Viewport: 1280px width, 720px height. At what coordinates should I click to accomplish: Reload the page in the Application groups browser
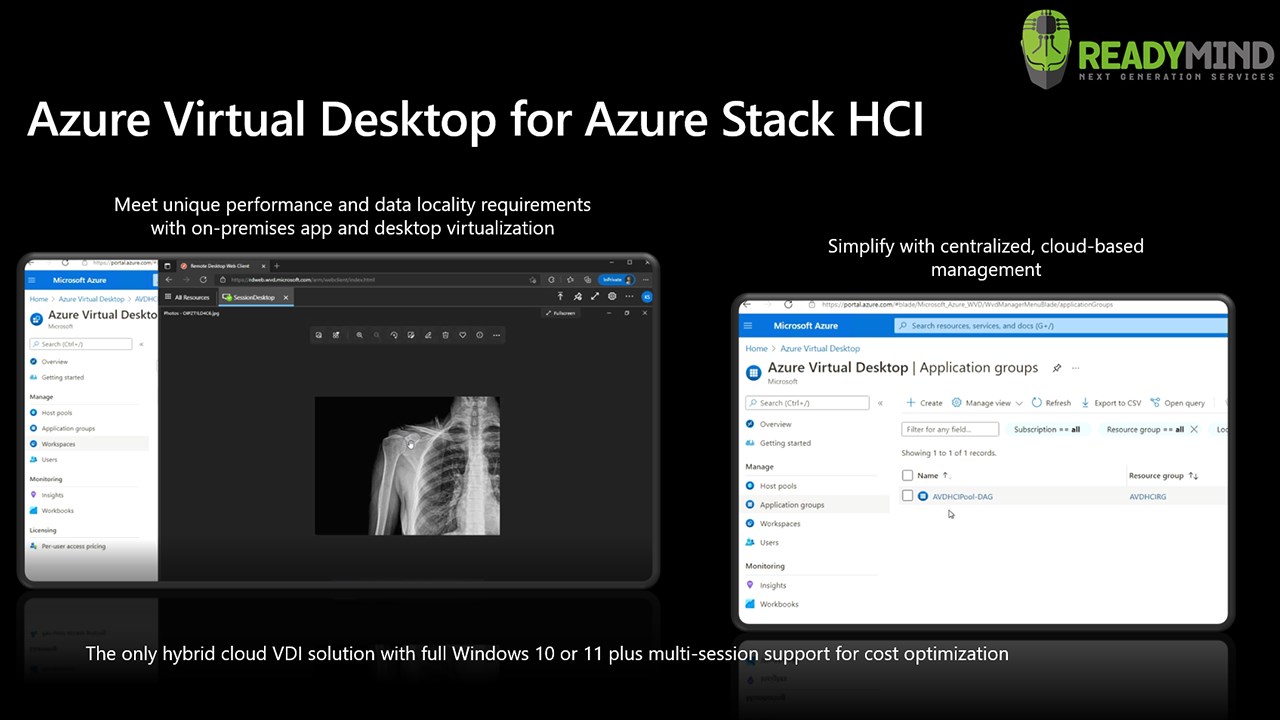pyautogui.click(x=788, y=305)
